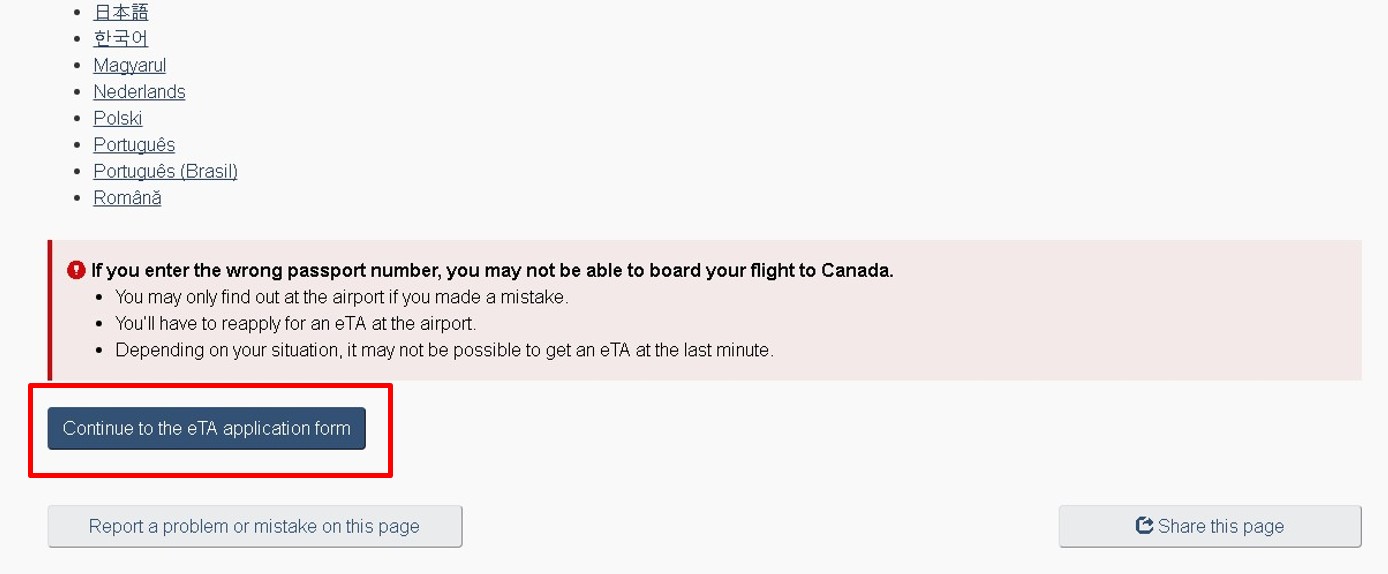Open the Português (Brasil) link
This screenshot has height=574, width=1388.
click(165, 171)
